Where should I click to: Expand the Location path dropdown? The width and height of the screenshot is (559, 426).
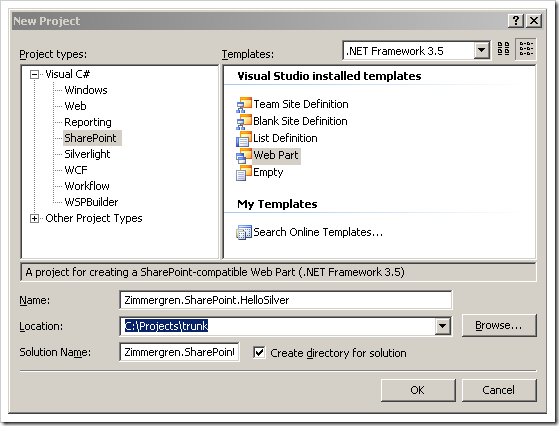tap(442, 326)
